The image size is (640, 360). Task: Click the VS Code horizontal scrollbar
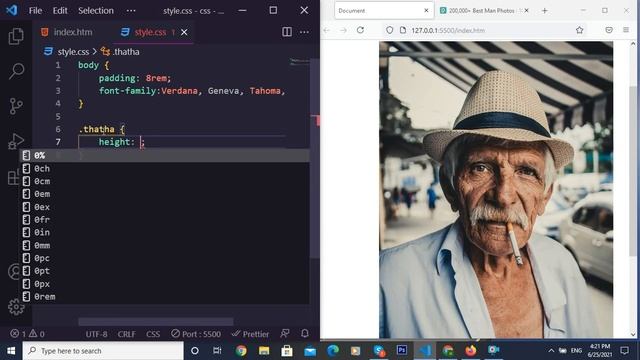[156, 322]
